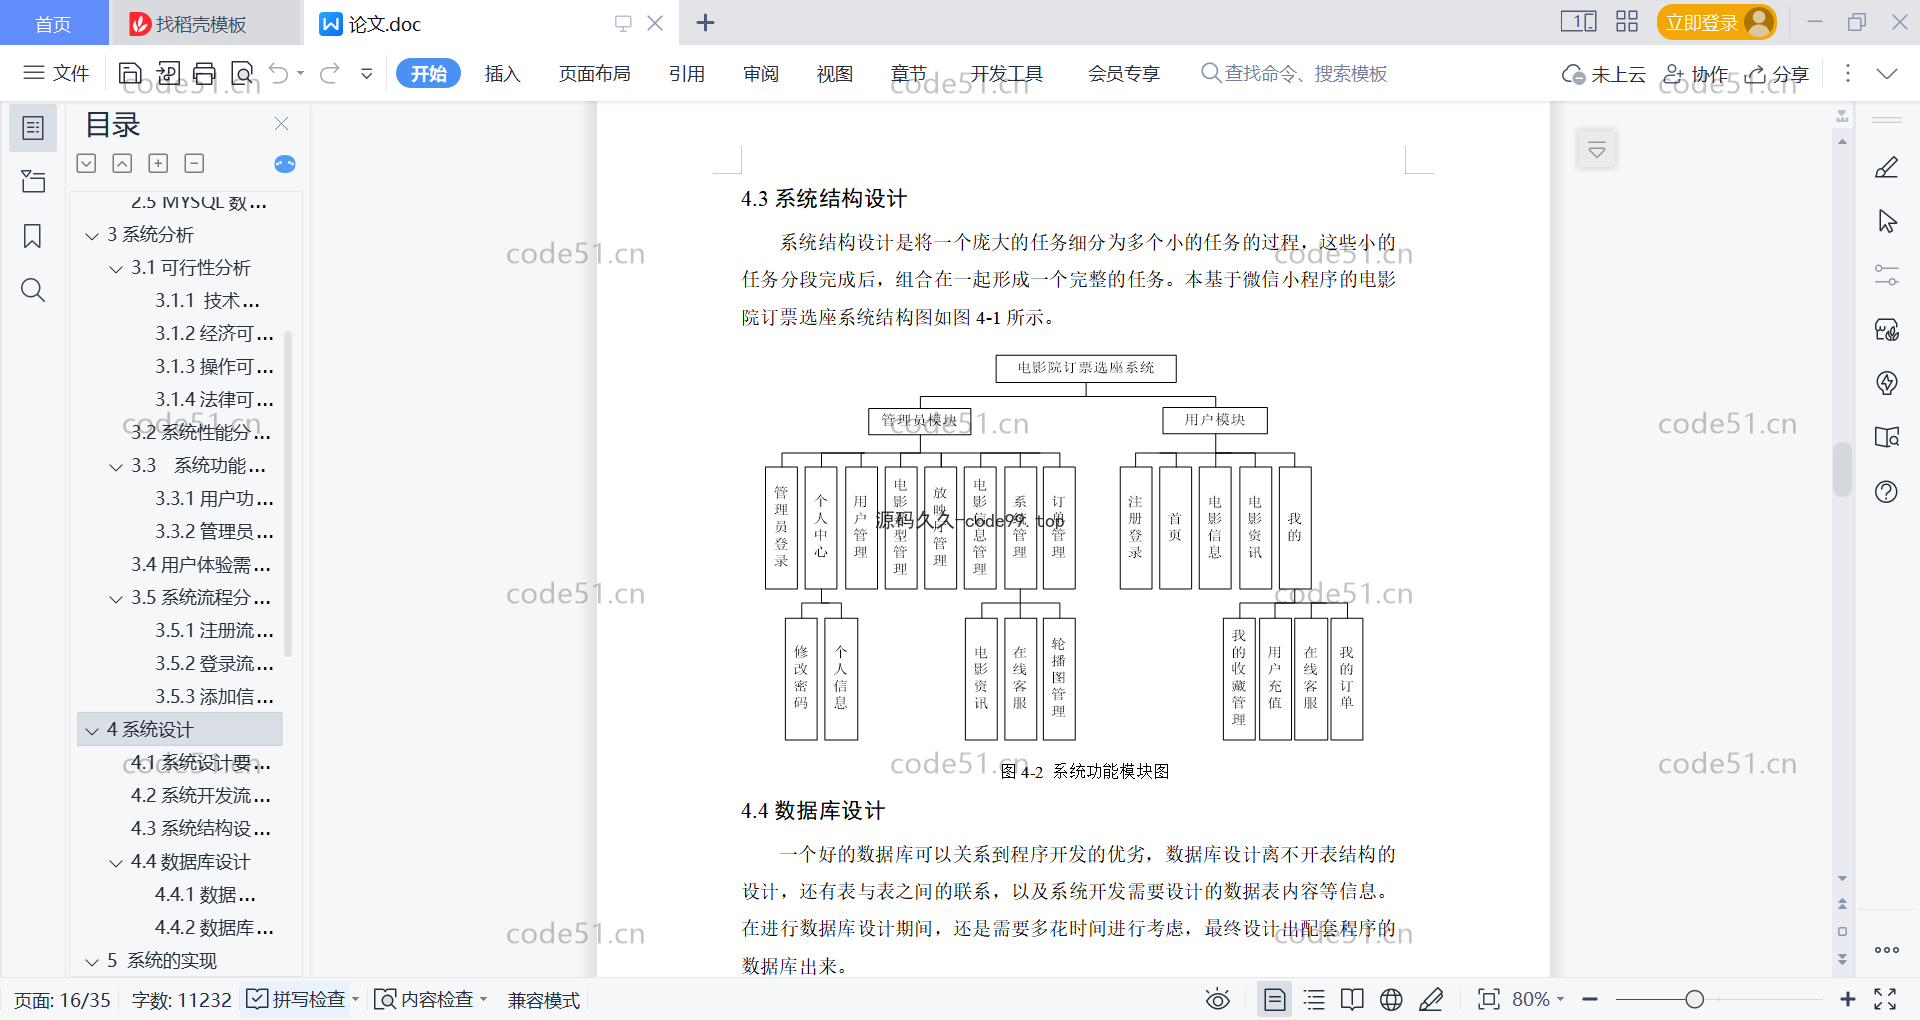Collapse the 3.5 系统流程分 node
The height and width of the screenshot is (1020, 1920).
tap(116, 599)
